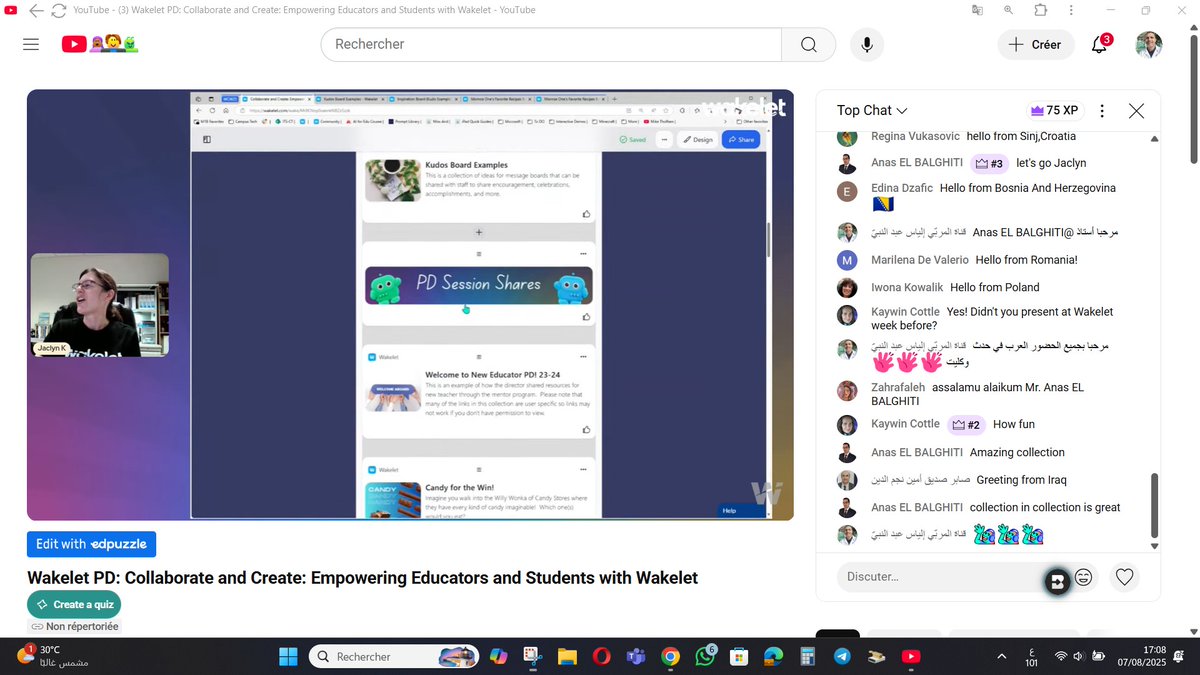The width and height of the screenshot is (1200, 675).
Task: Expand the system tray hidden icons chevron
Action: pos(1001,656)
